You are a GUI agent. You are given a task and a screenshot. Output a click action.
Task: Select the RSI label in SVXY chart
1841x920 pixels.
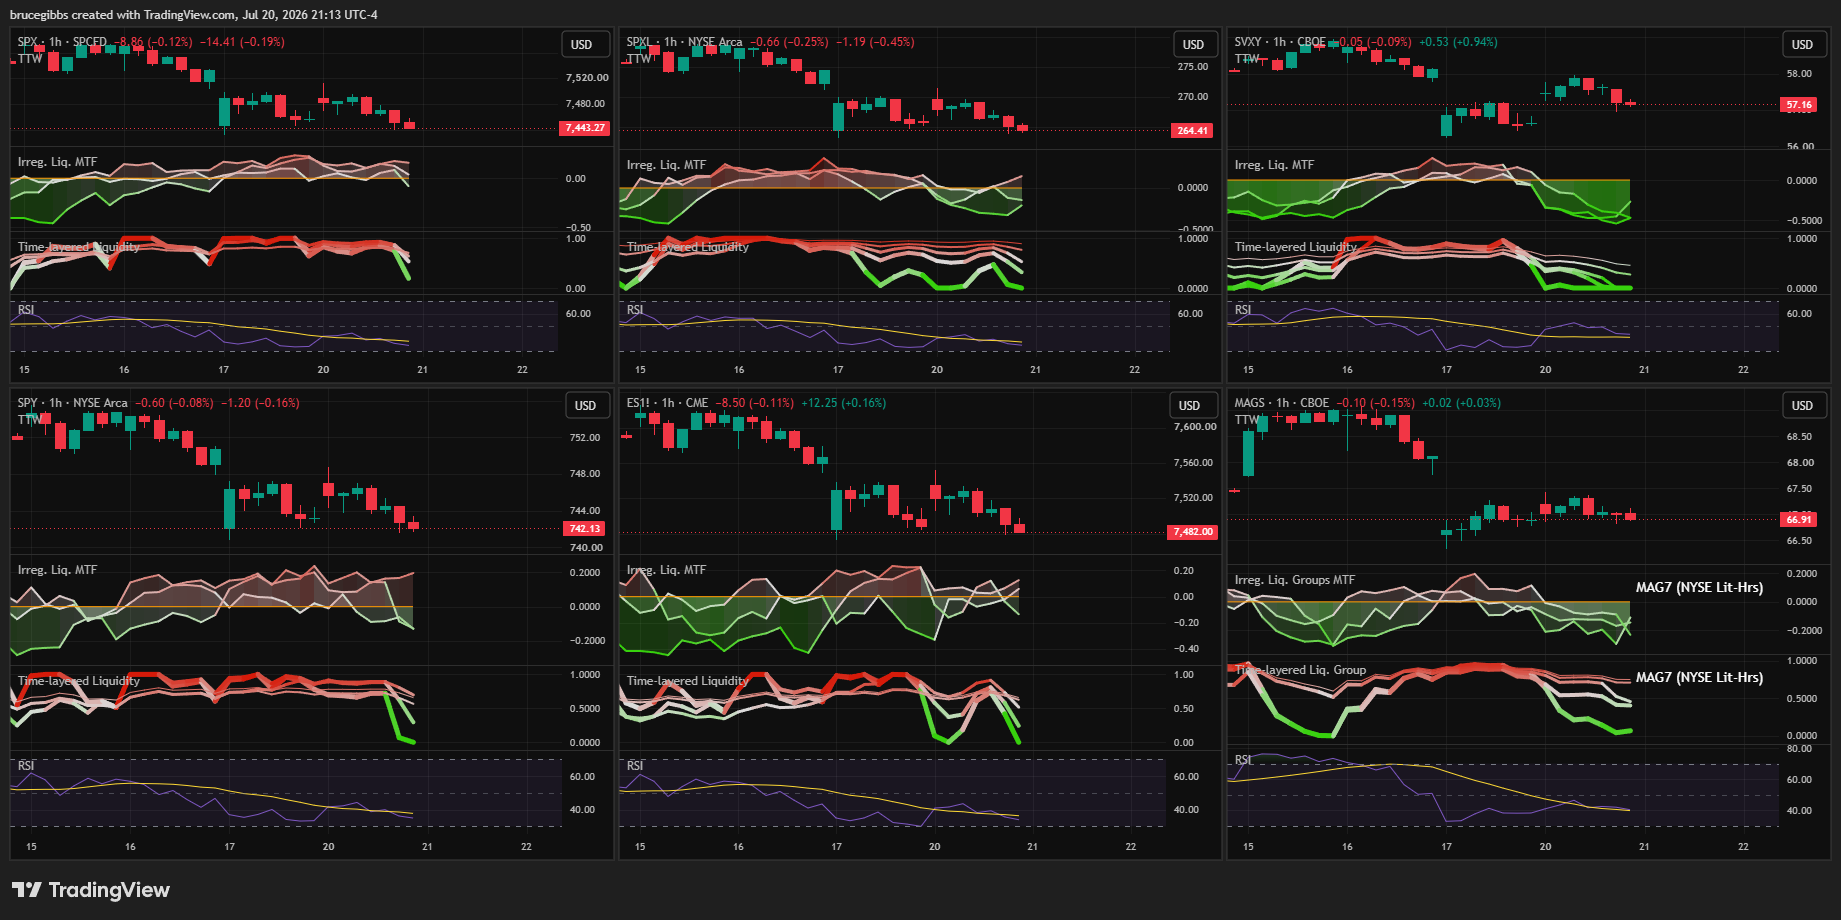(x=1243, y=310)
